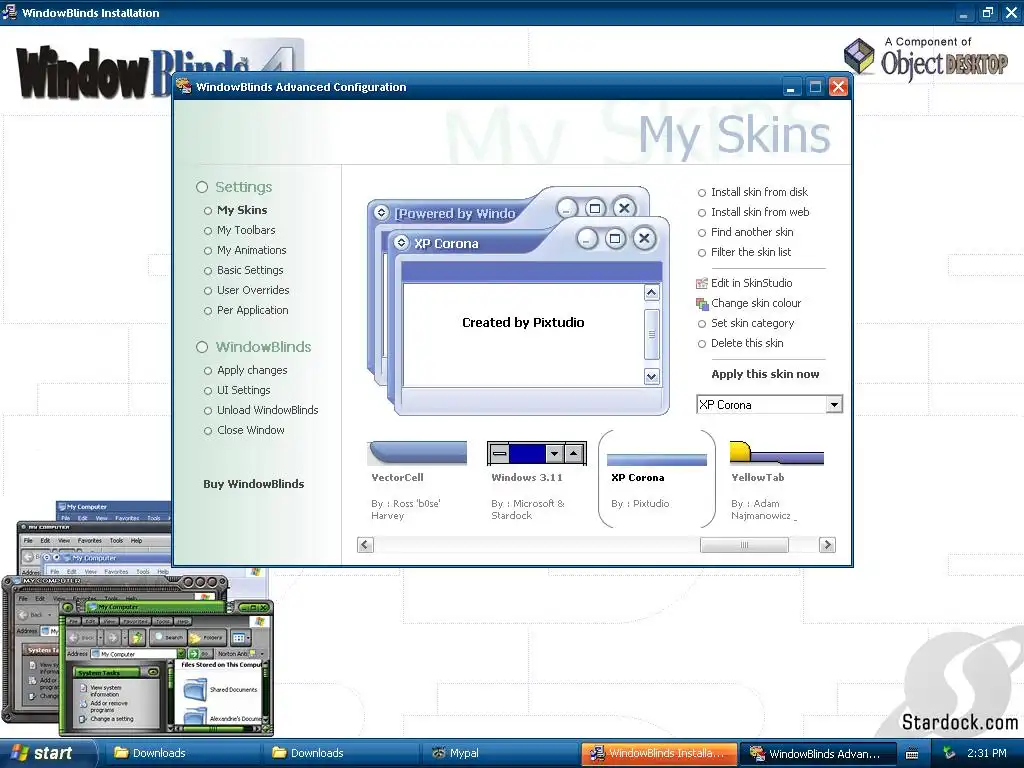Select the Filter the skin list option
1024x768 pixels.
click(x=744, y=252)
